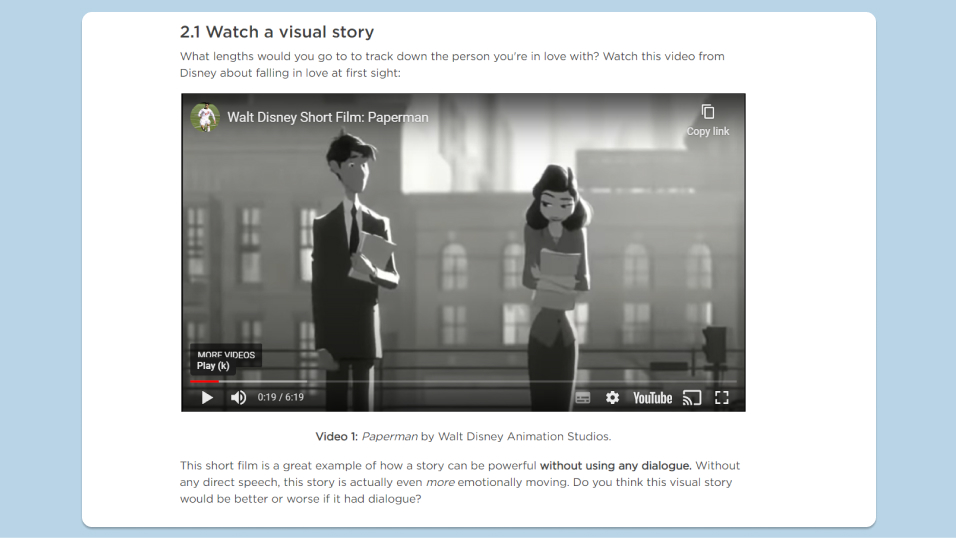
Task: Enter fullscreen mode
Action: pos(722,398)
